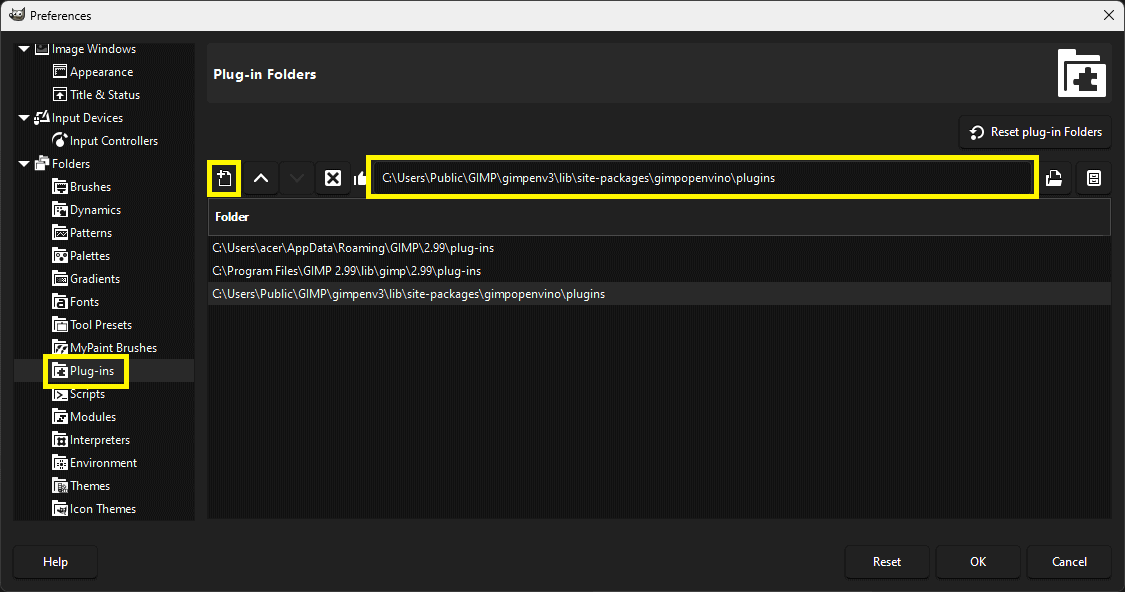
Task: Select the AppData Roaming GIMP plug-ins row
Action: pyautogui.click(x=659, y=248)
